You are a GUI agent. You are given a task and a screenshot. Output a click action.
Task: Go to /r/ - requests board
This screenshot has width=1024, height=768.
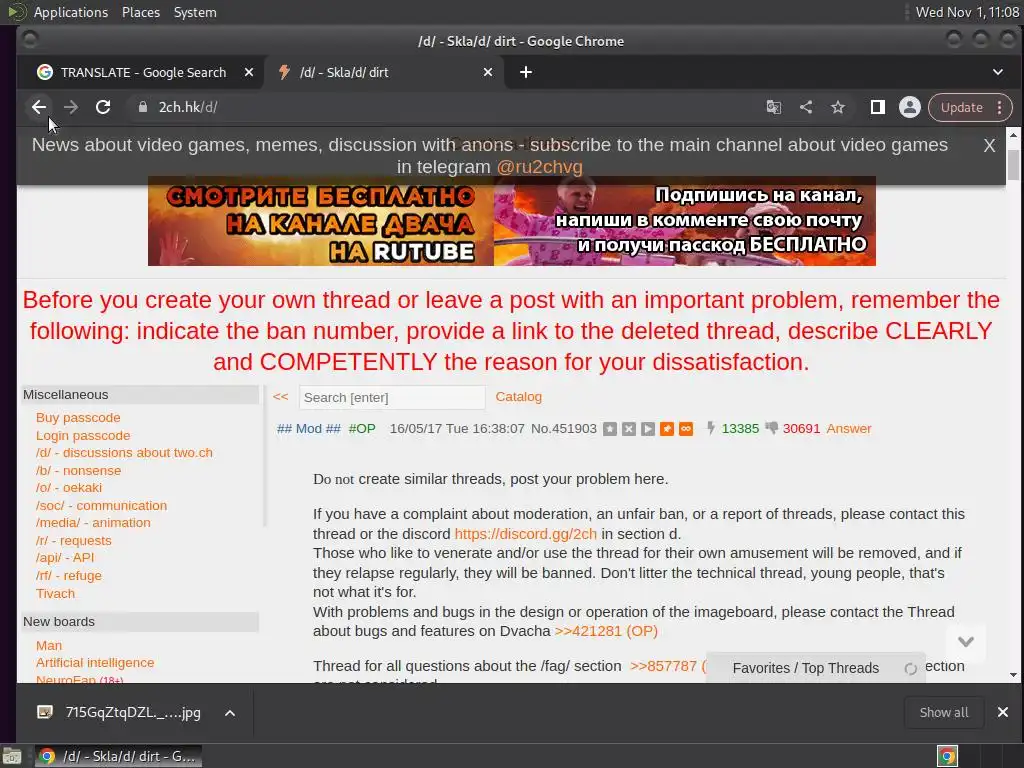point(73,541)
